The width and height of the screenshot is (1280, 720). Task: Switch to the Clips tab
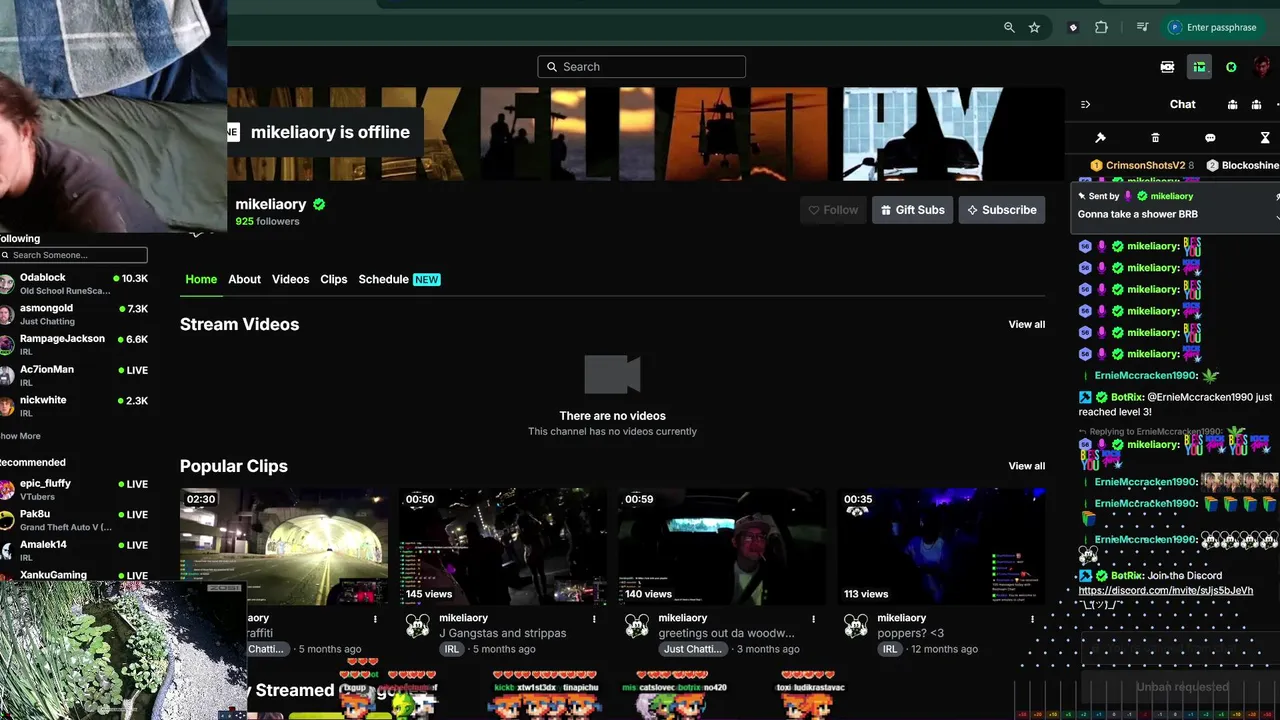coord(334,279)
